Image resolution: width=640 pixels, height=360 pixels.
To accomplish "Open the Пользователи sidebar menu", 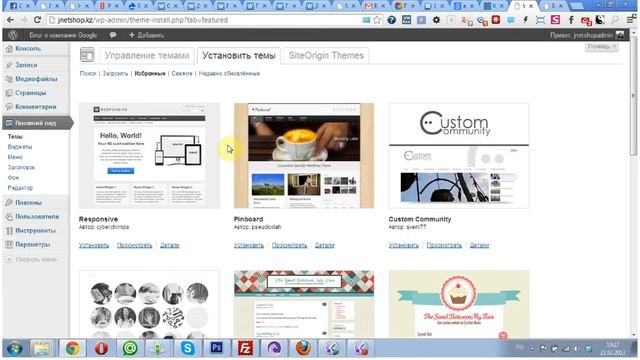I will [36, 216].
